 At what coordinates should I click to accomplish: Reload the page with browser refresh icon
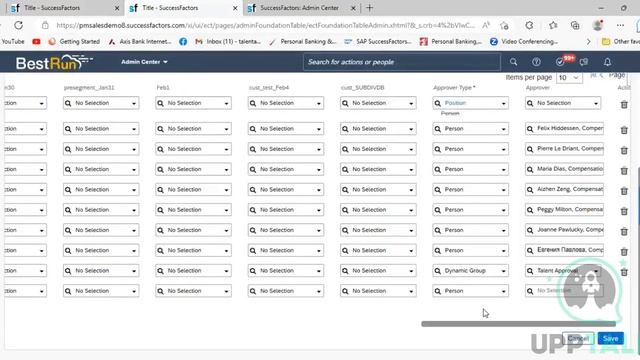click(18, 25)
